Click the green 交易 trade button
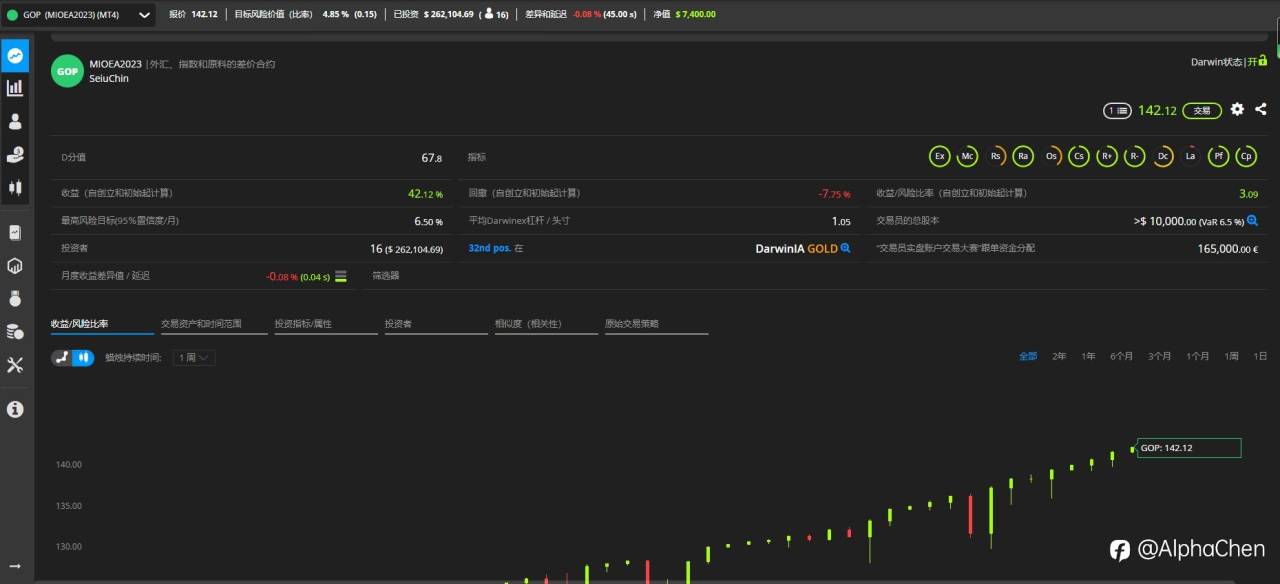Viewport: 1280px width, 584px height. [x=1203, y=110]
